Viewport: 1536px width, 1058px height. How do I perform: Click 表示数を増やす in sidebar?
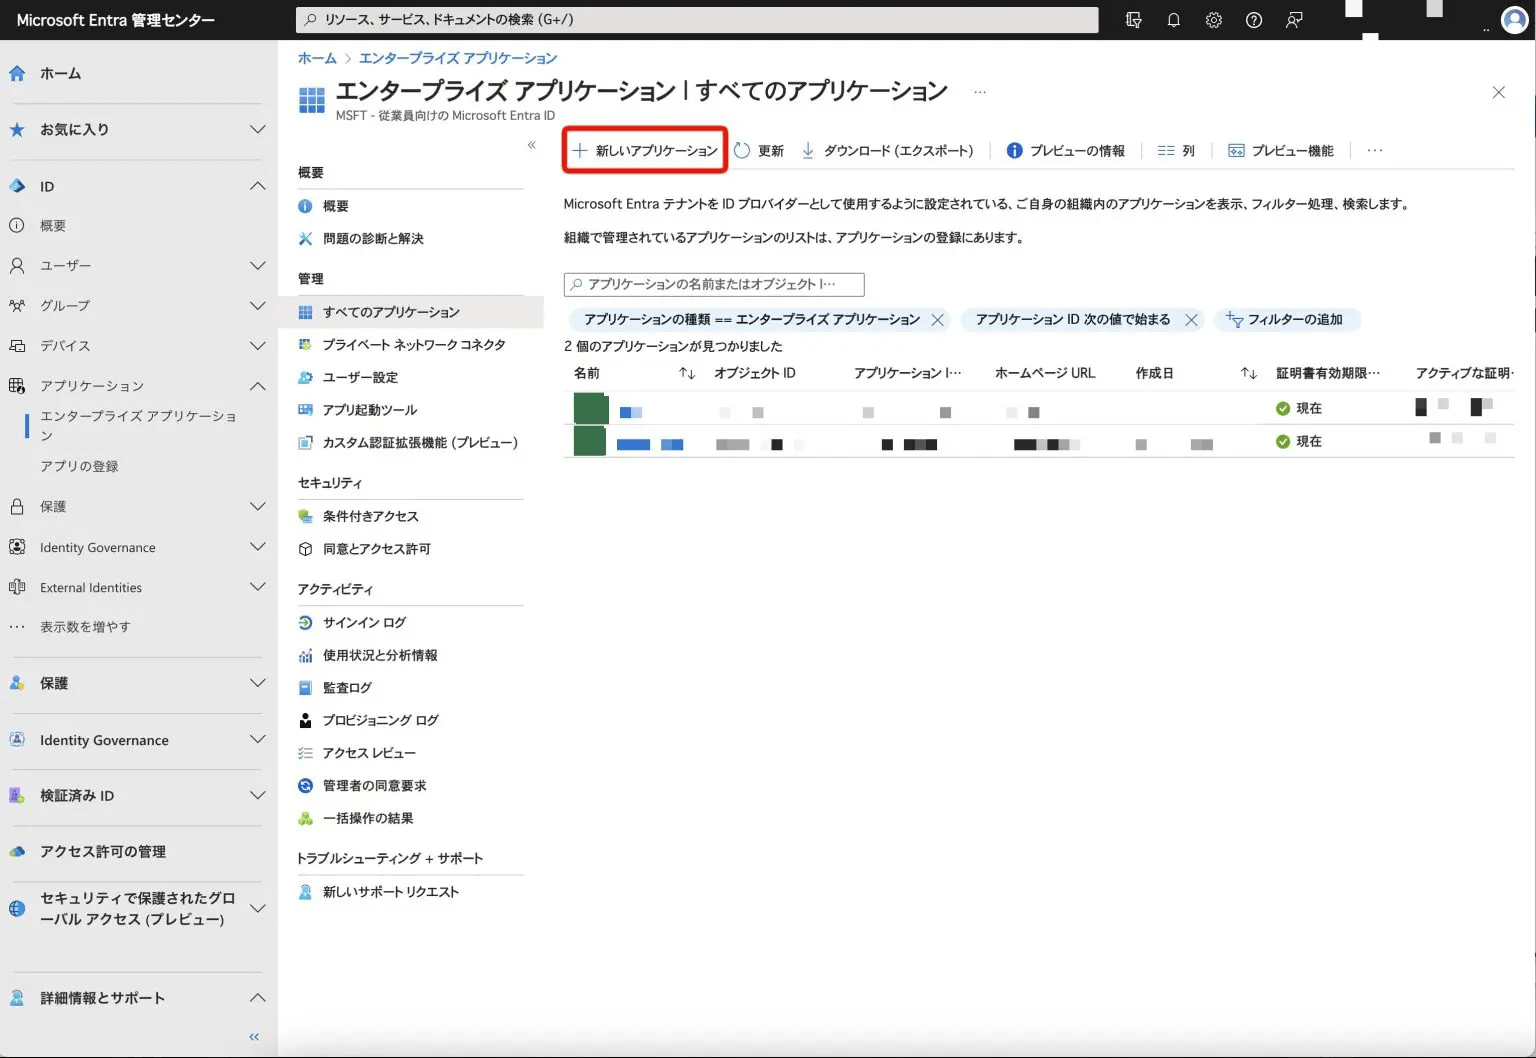[85, 627]
